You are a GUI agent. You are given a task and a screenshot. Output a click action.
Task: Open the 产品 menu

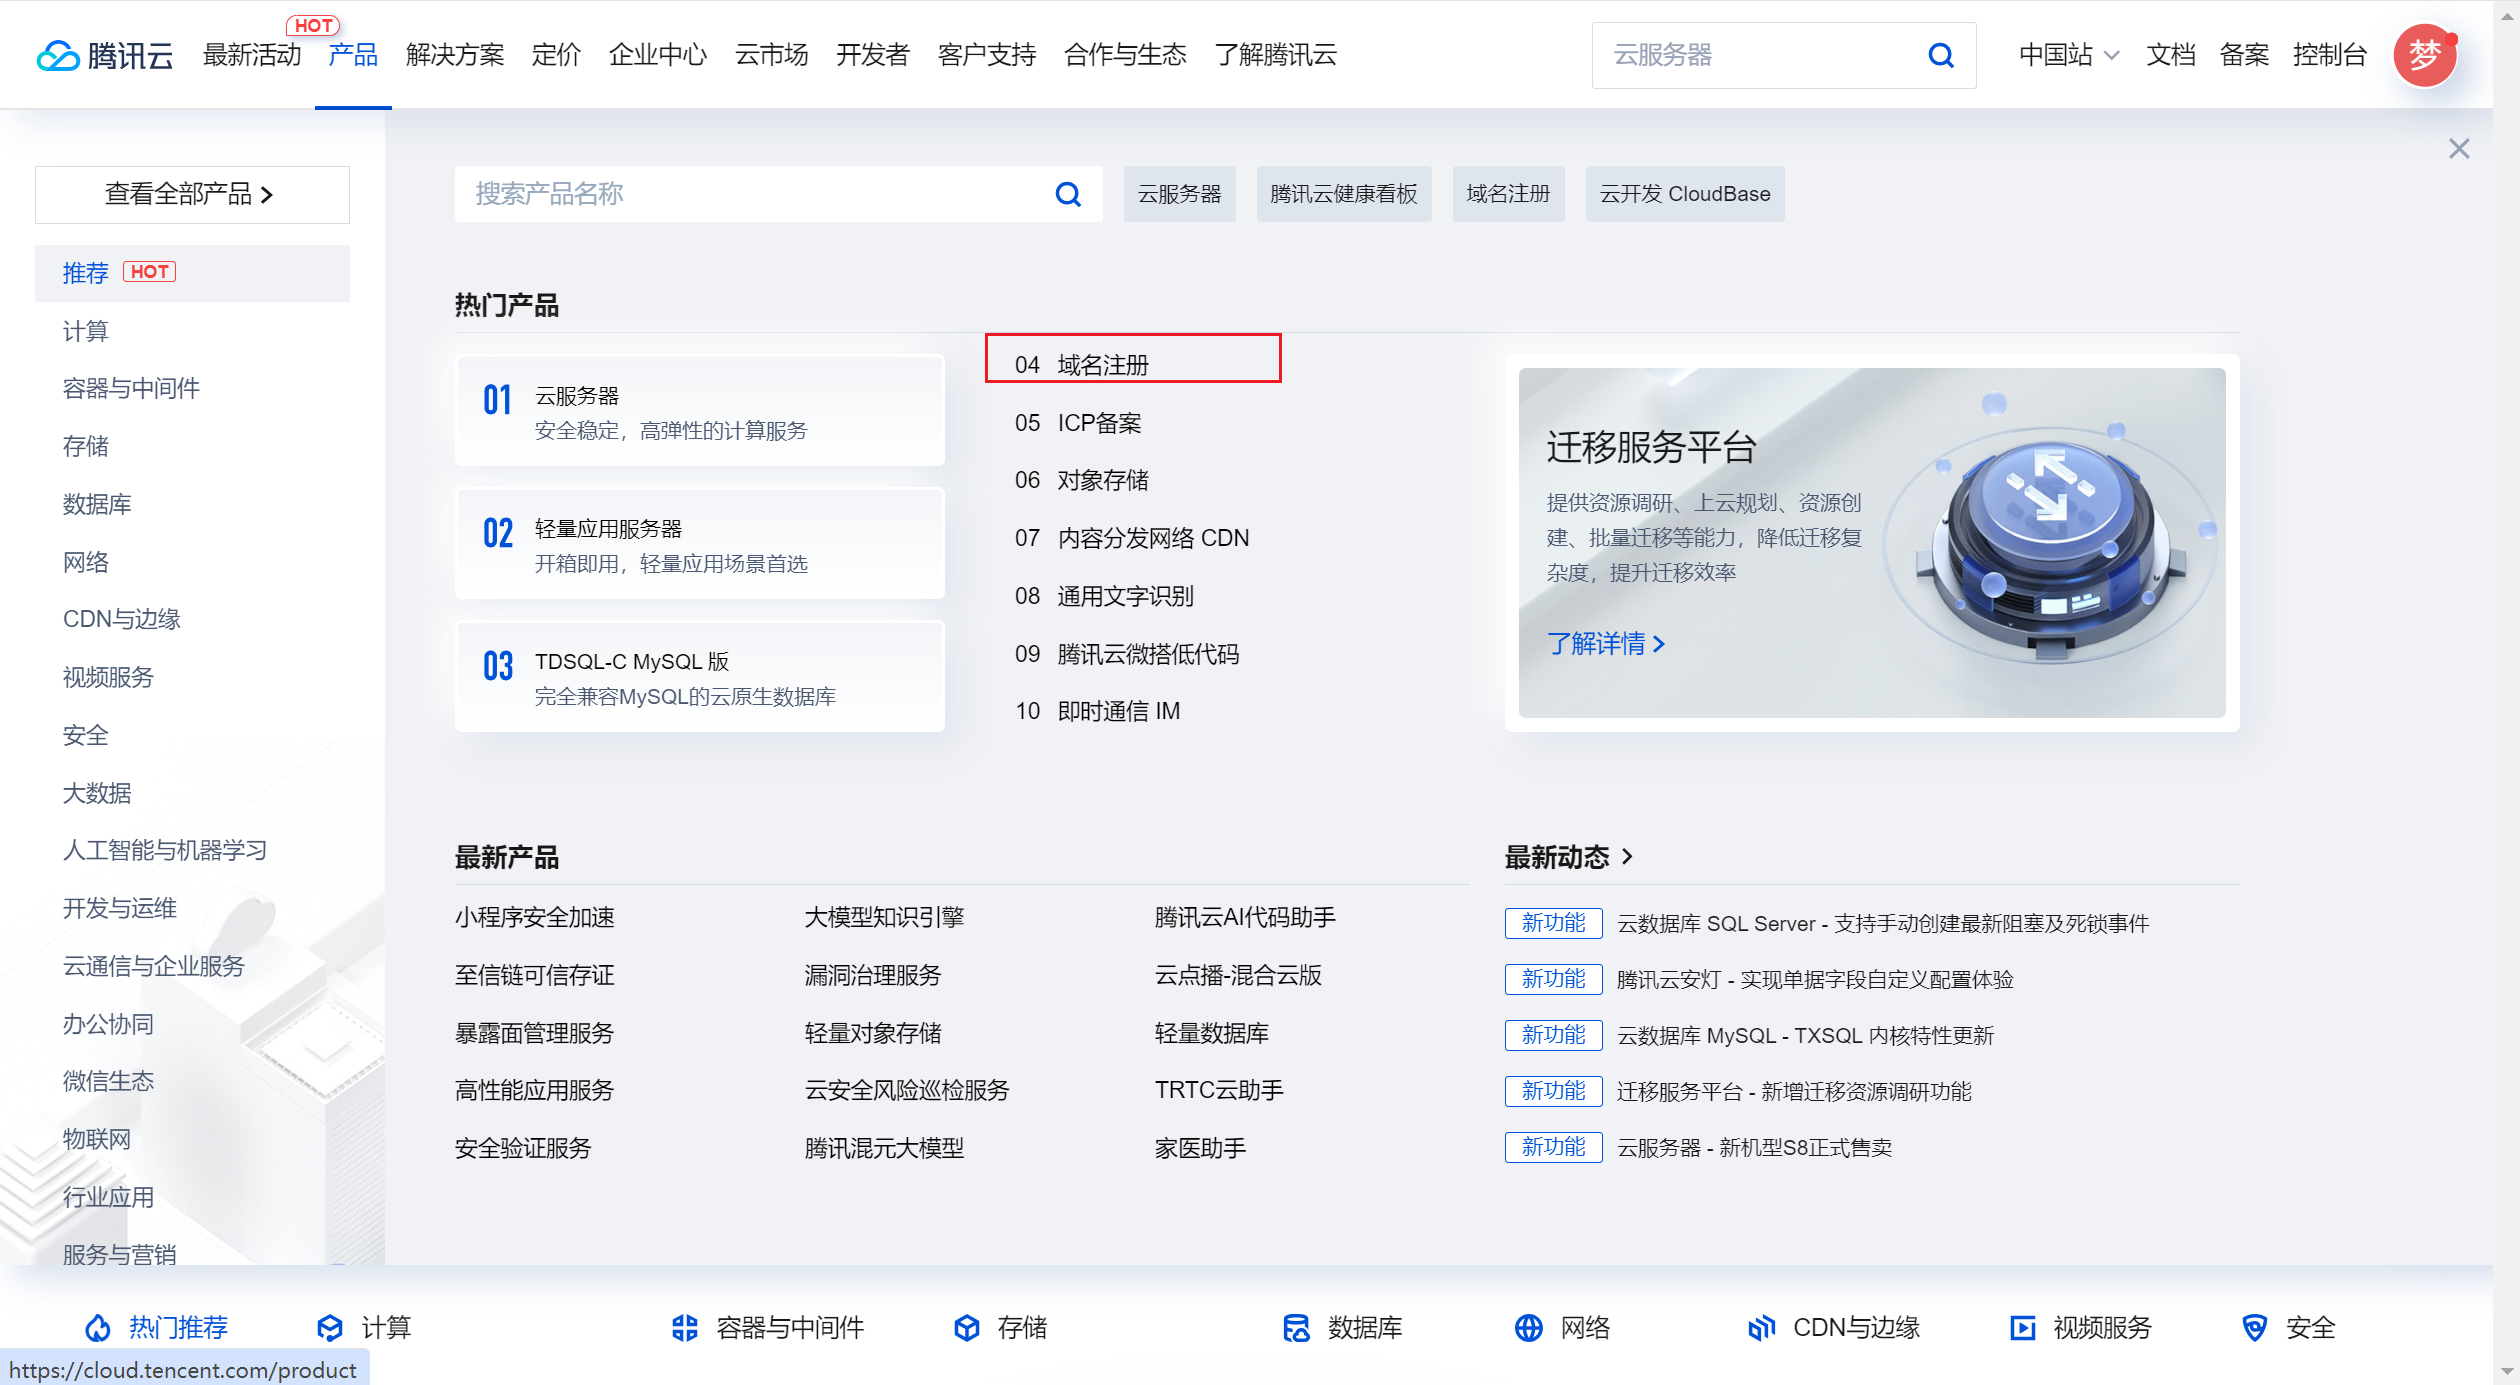click(x=353, y=55)
